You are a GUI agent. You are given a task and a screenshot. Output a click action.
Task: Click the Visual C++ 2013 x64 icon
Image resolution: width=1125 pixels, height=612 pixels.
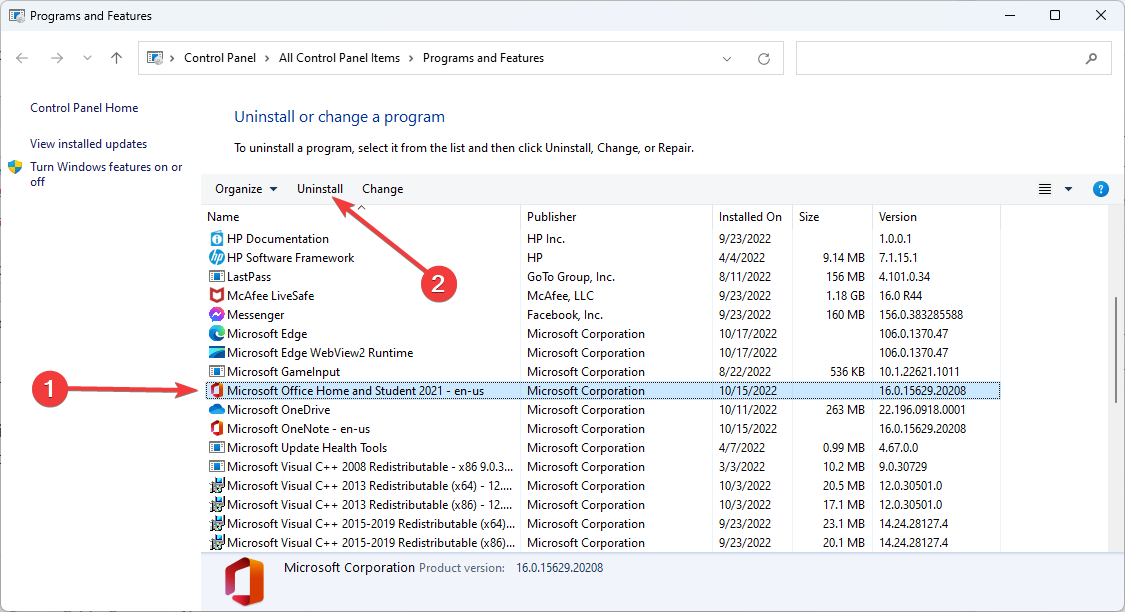point(216,486)
